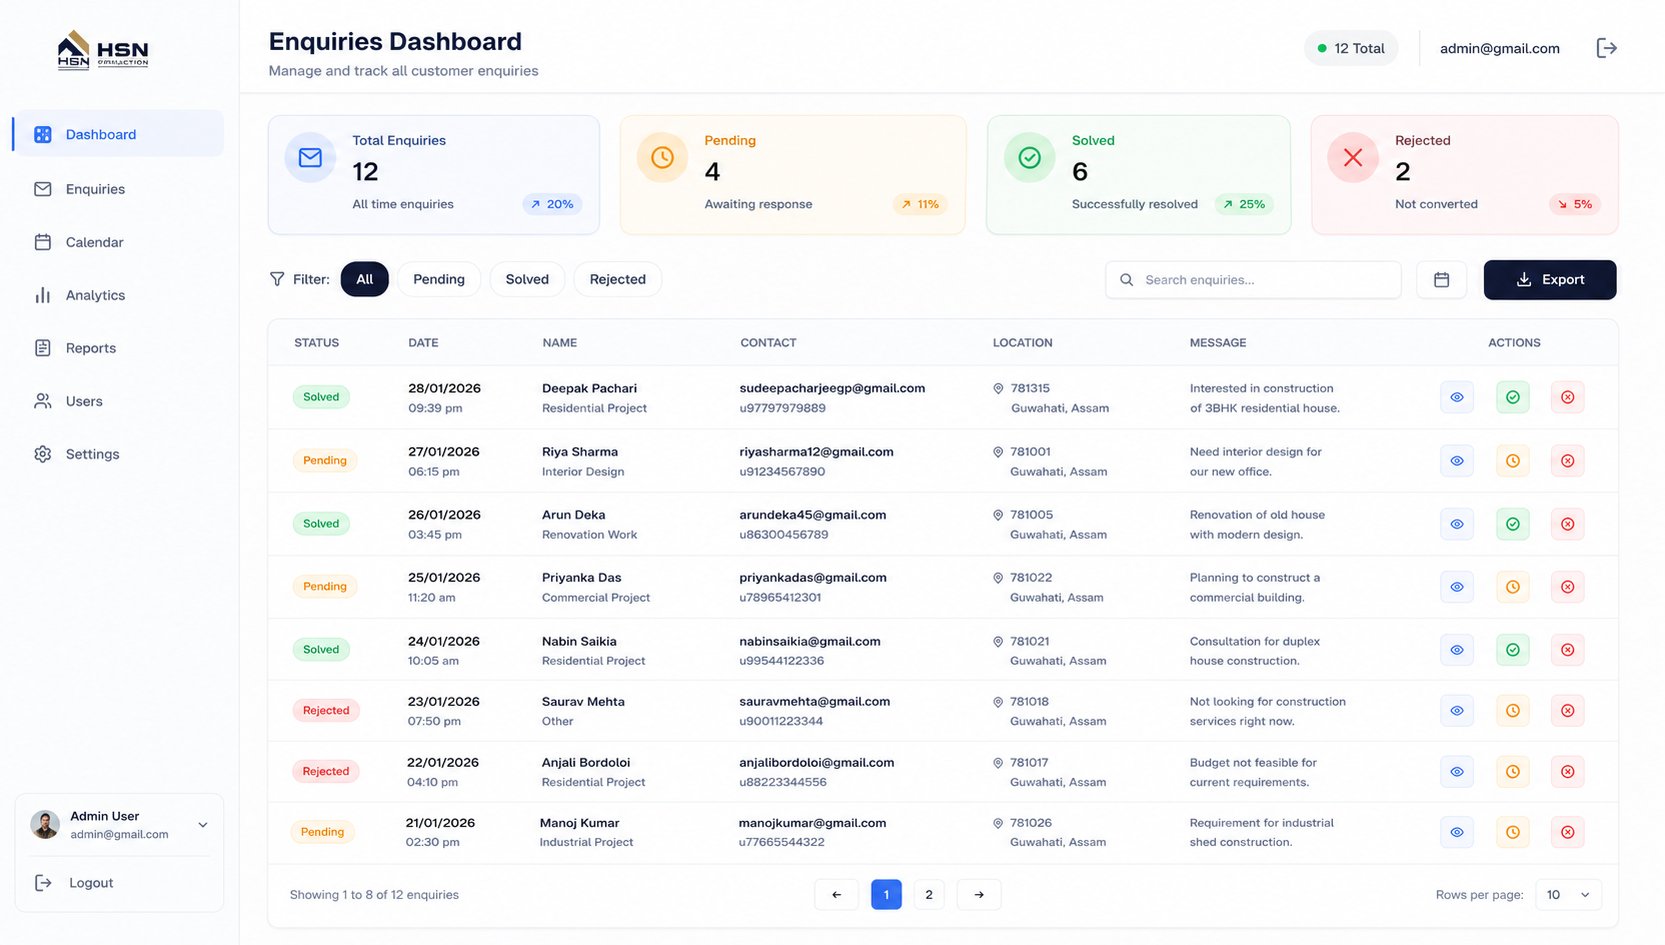Click the DATE column header
Viewport: 1665px width, 945px height.
click(x=423, y=343)
